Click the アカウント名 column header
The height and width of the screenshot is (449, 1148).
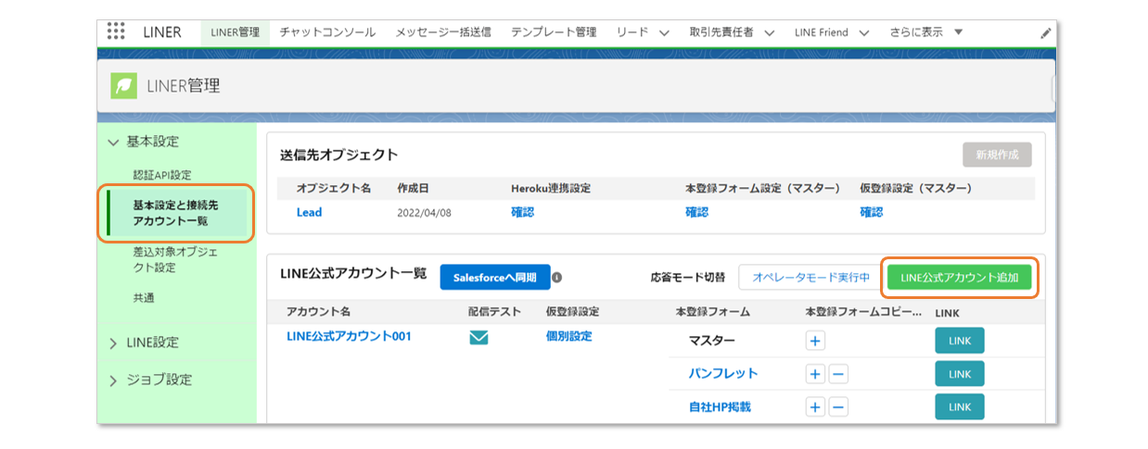[319, 312]
